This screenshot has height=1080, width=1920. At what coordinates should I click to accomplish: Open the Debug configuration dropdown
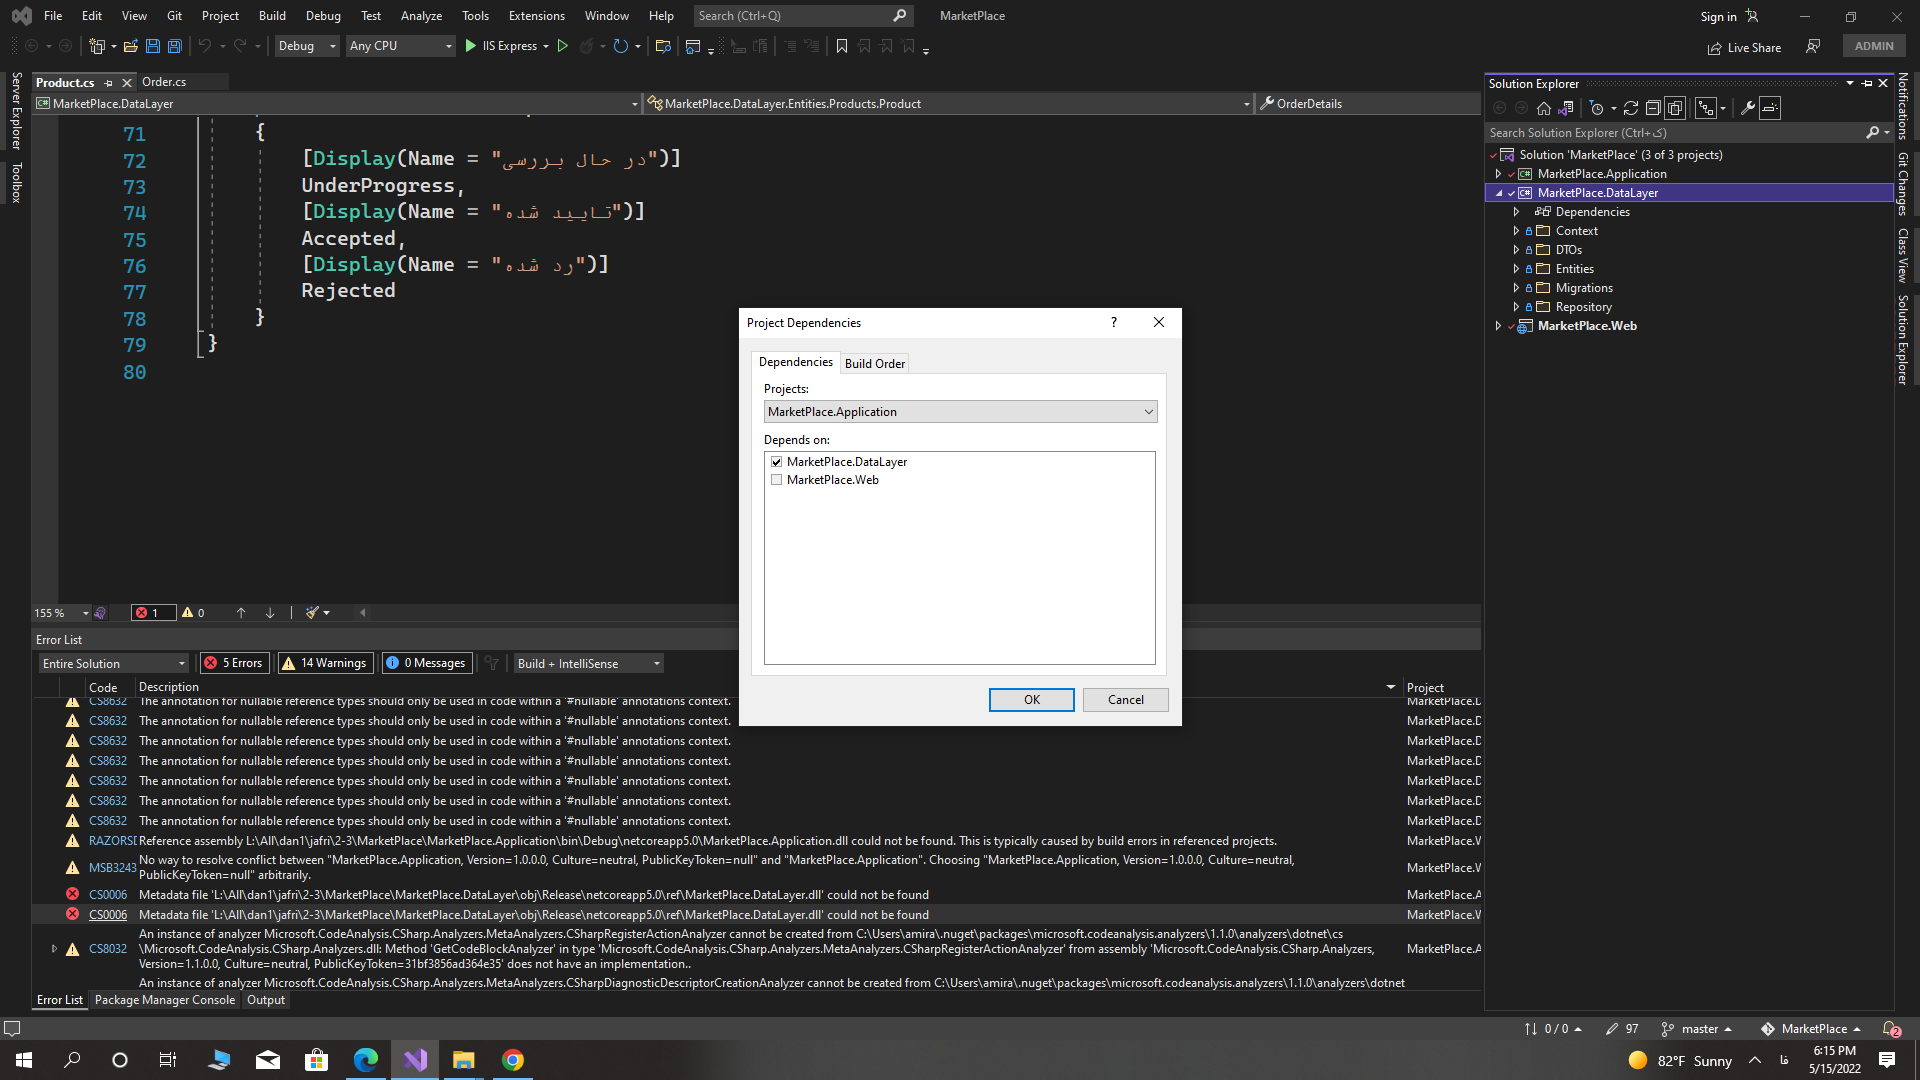click(x=307, y=46)
